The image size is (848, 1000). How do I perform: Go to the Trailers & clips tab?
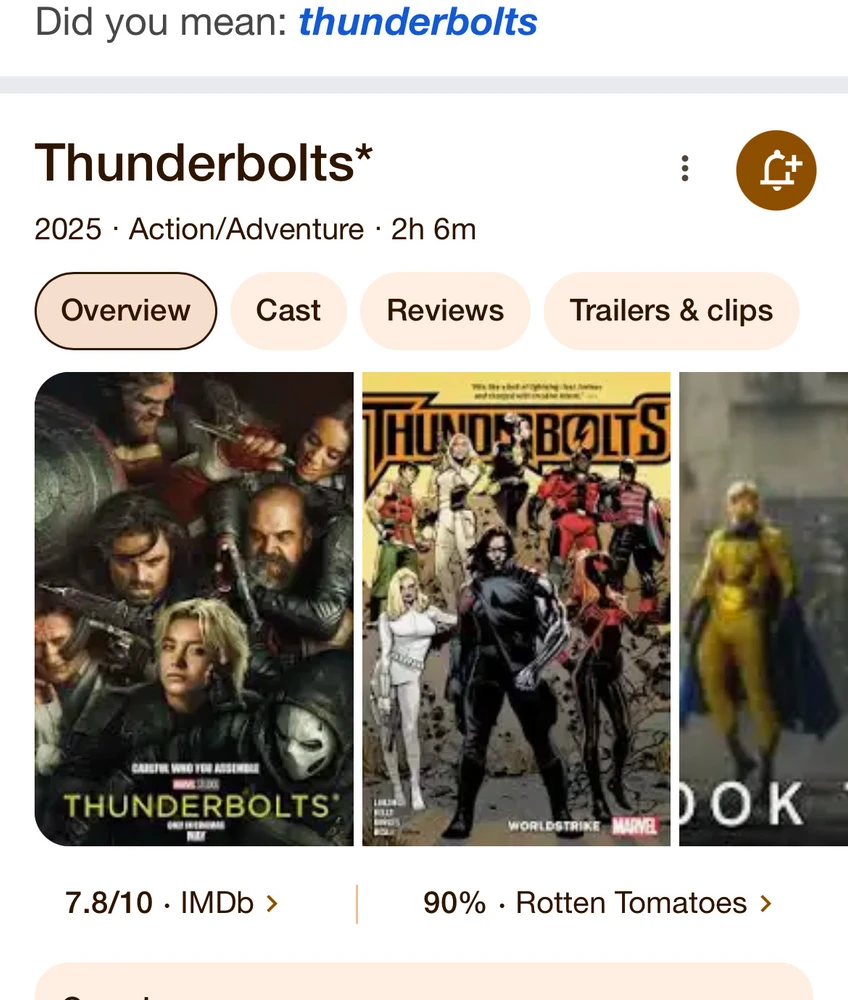pos(671,310)
